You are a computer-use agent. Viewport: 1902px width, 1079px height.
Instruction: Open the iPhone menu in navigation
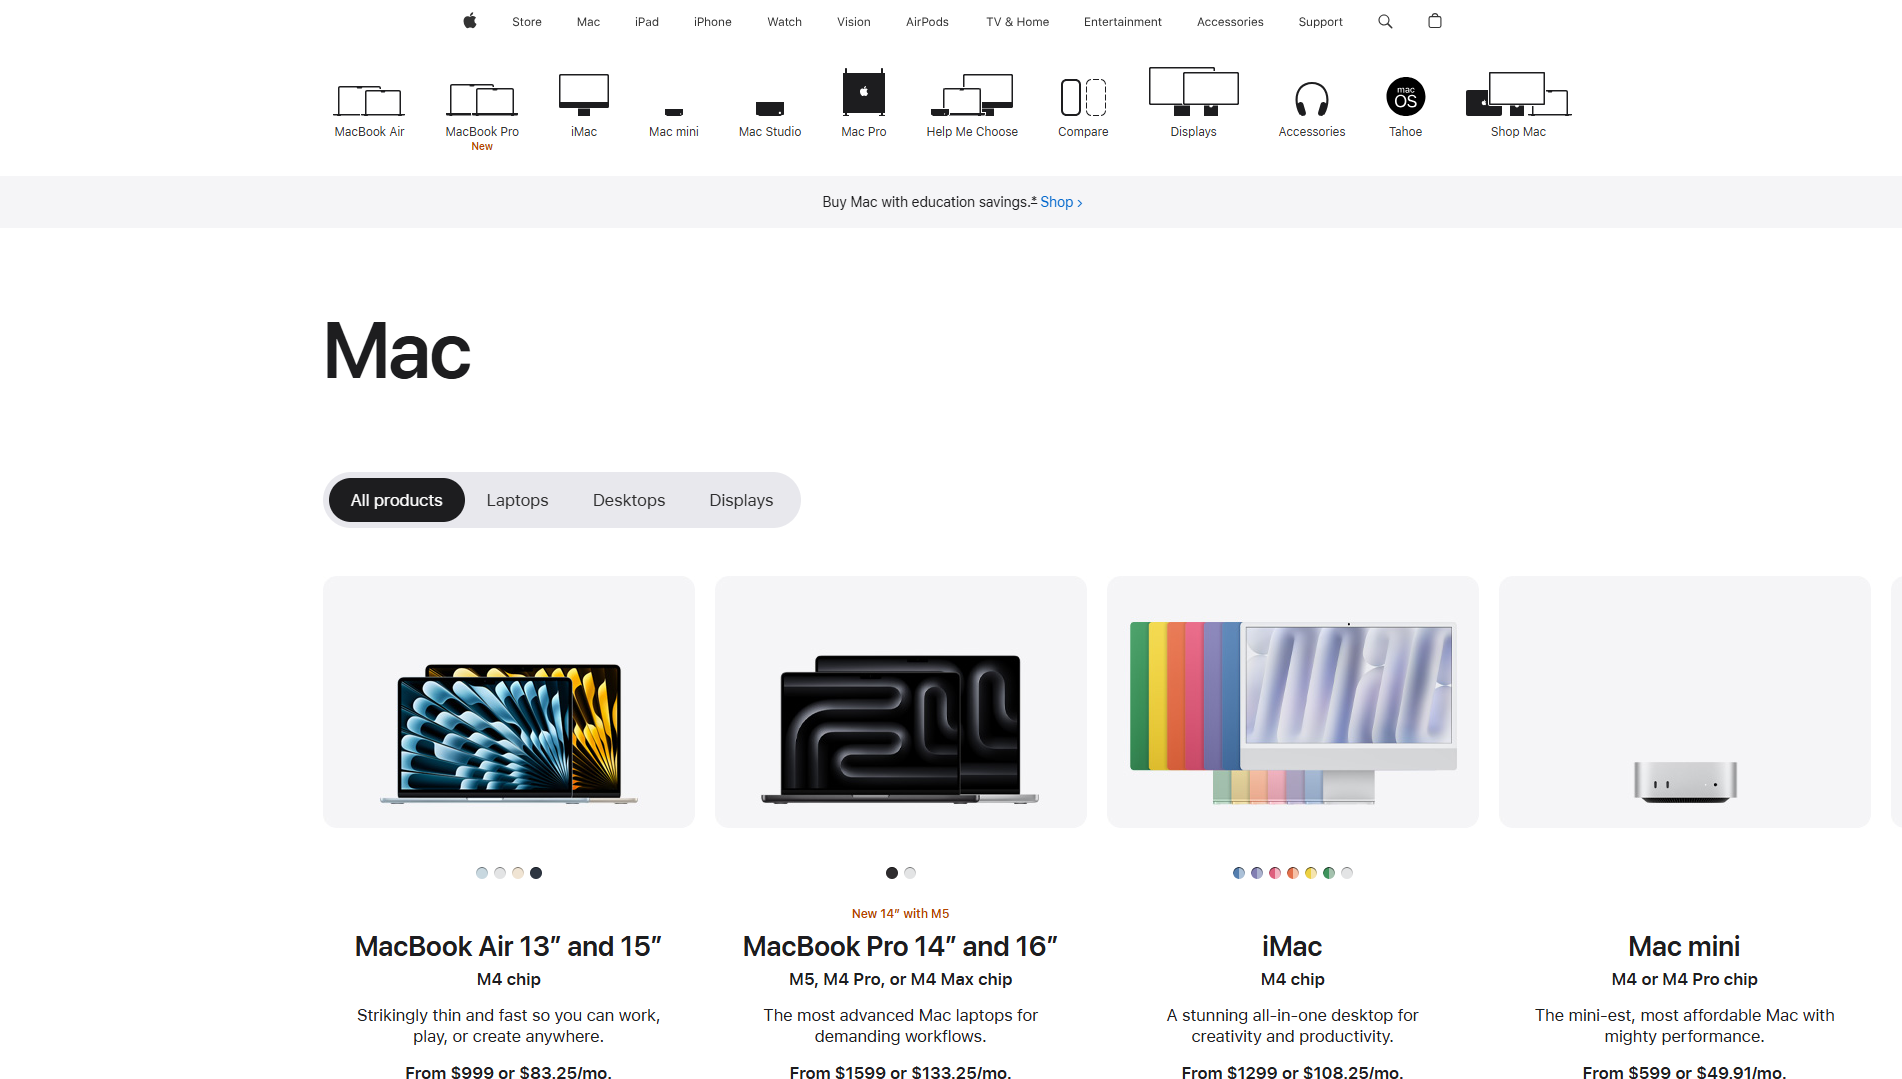(712, 22)
